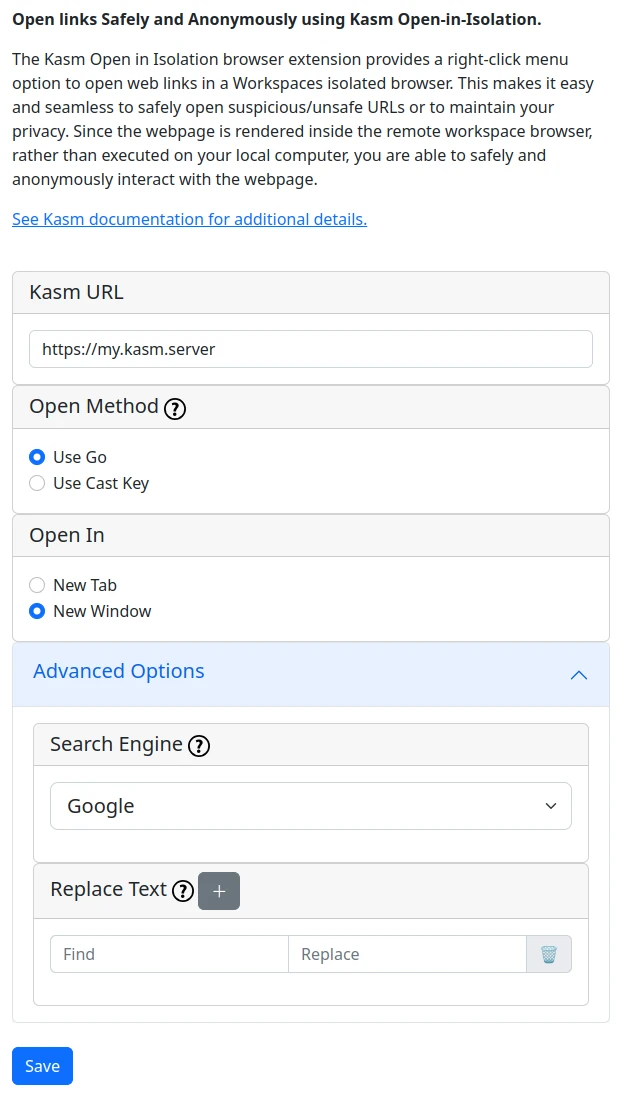
Task: Collapse the panel using the chevron-up arrow
Action: coord(578,675)
